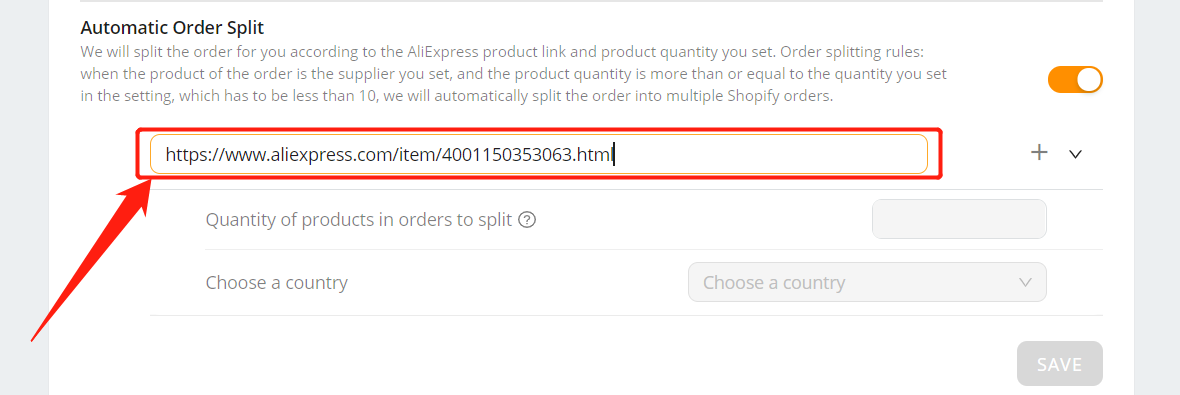Click the quantity of products input box
Screen dimensions: 1180x395
tap(959, 219)
